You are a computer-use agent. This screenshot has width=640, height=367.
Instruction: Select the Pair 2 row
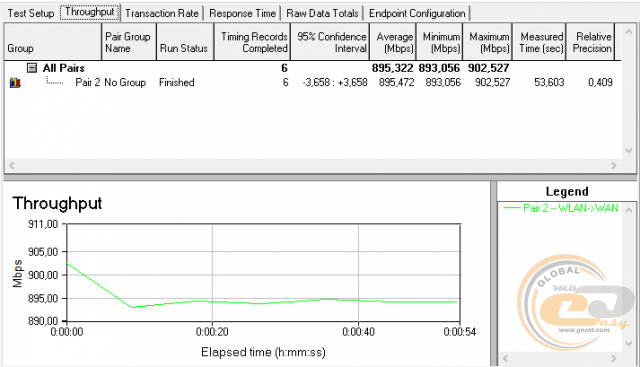pyautogui.click(x=313, y=82)
